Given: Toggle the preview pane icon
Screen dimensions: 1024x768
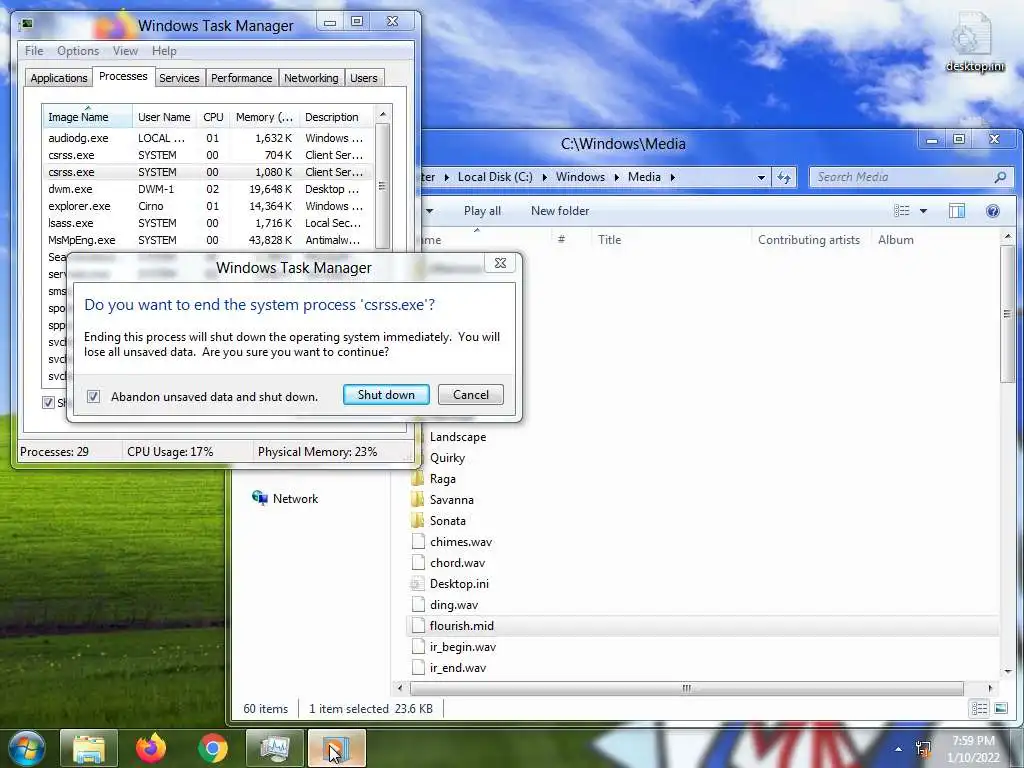Looking at the screenshot, I should (x=957, y=210).
